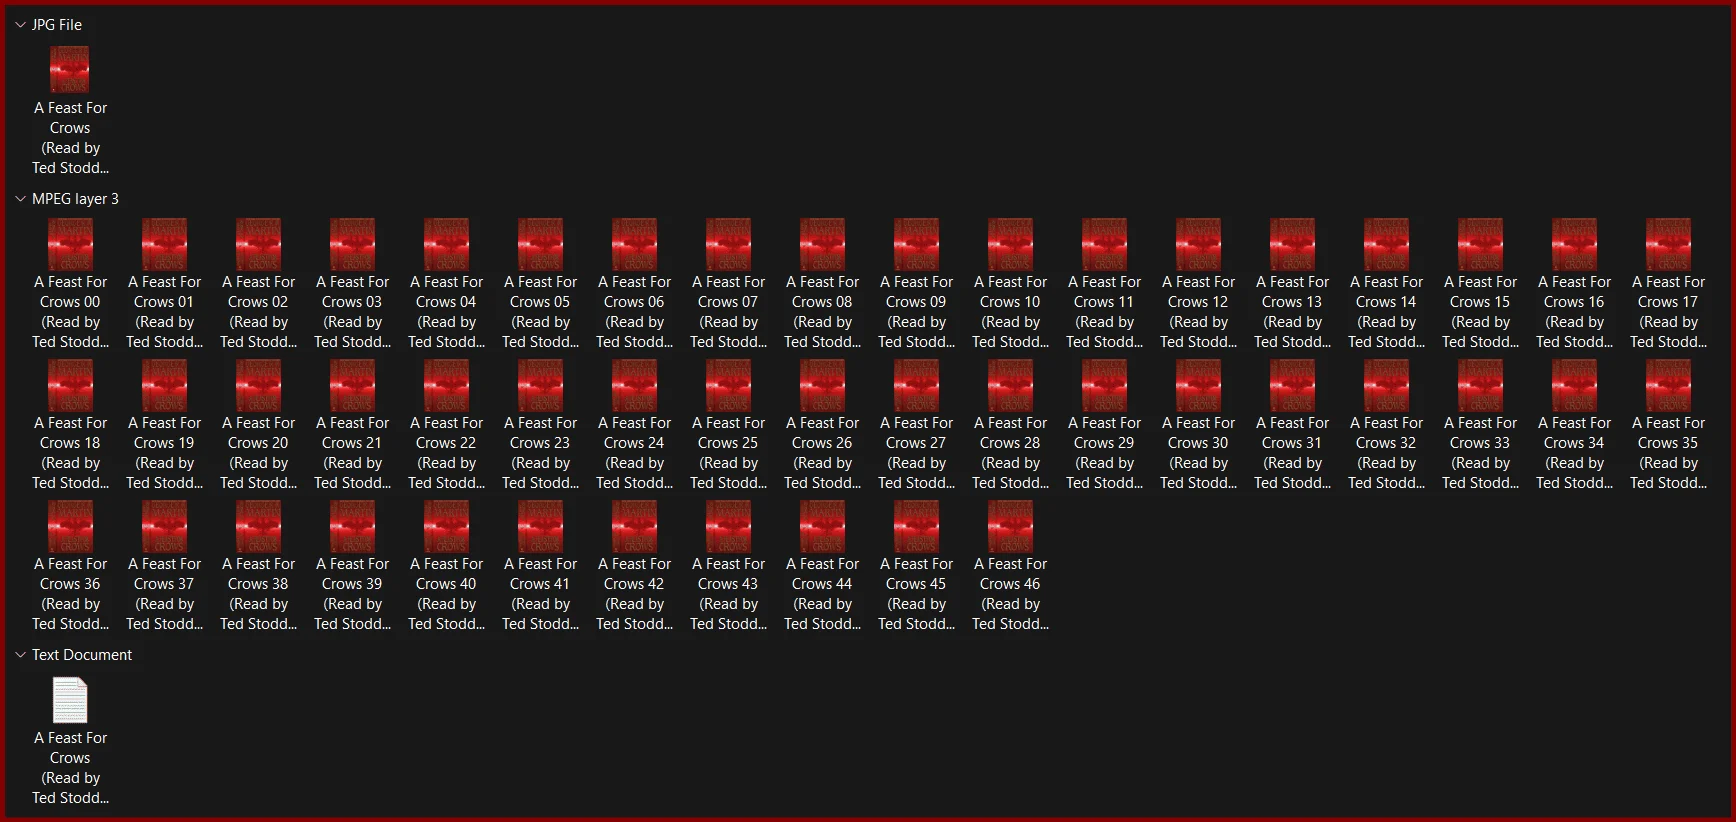Screen dimensions: 1736x822
Task: Click file name A Feast For Crows 02
Action: pos(258,312)
